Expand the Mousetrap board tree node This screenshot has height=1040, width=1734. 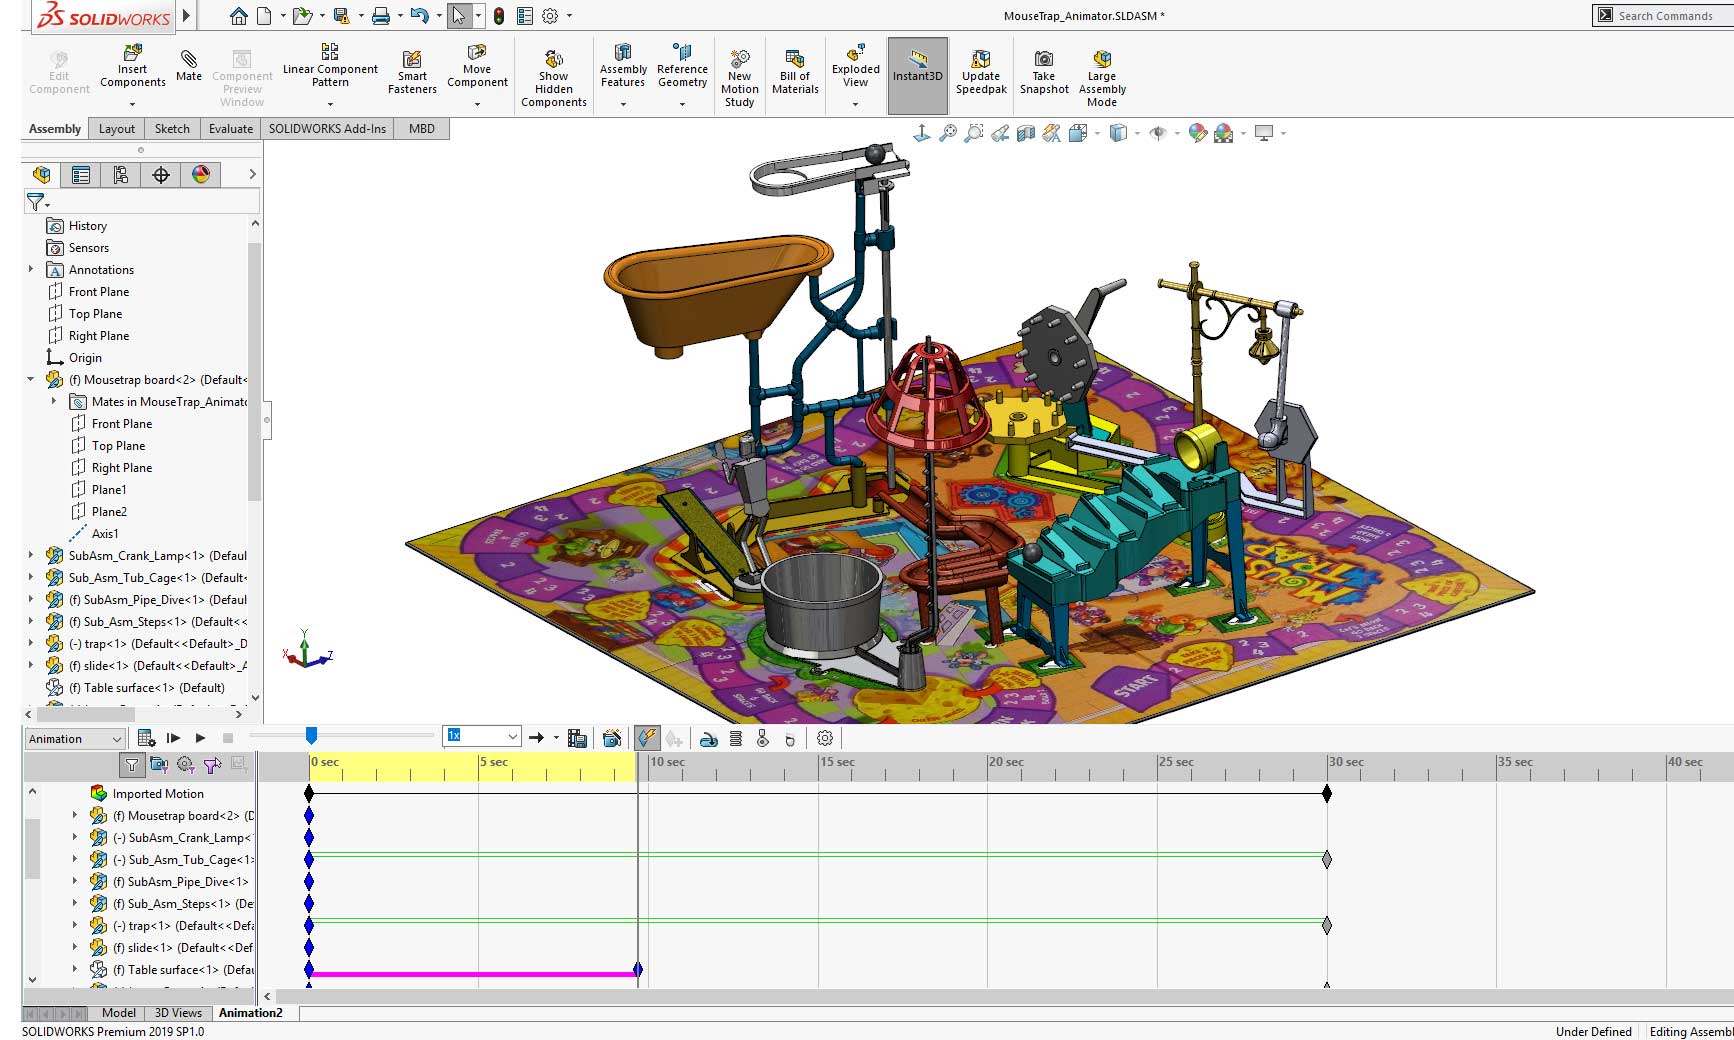30,380
